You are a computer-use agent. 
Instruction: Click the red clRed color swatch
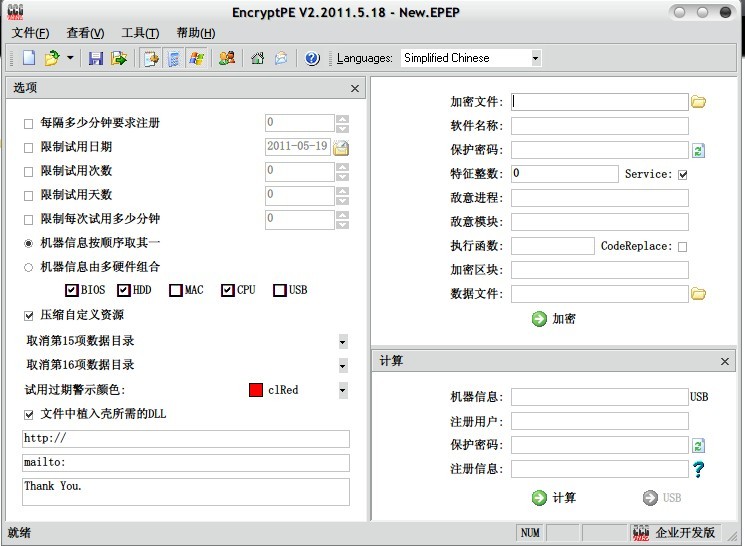(256, 390)
